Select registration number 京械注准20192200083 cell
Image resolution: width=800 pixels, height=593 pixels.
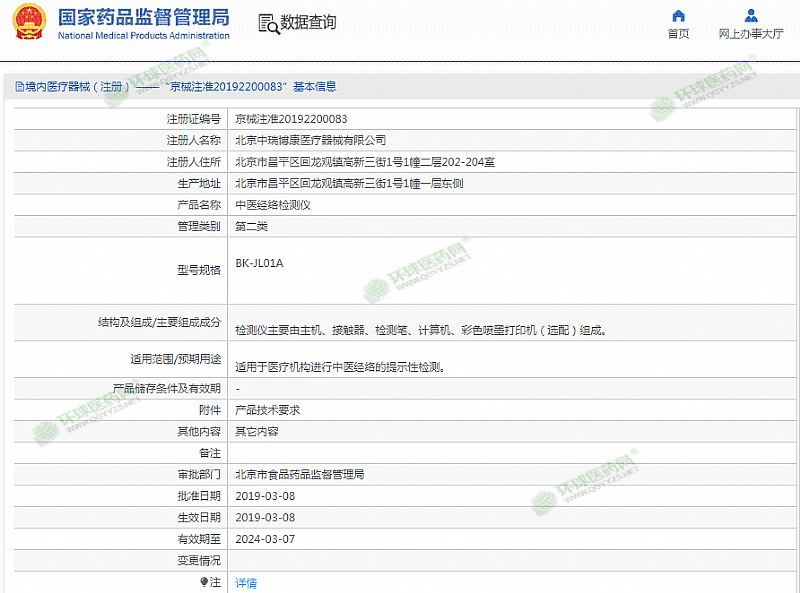(291, 119)
